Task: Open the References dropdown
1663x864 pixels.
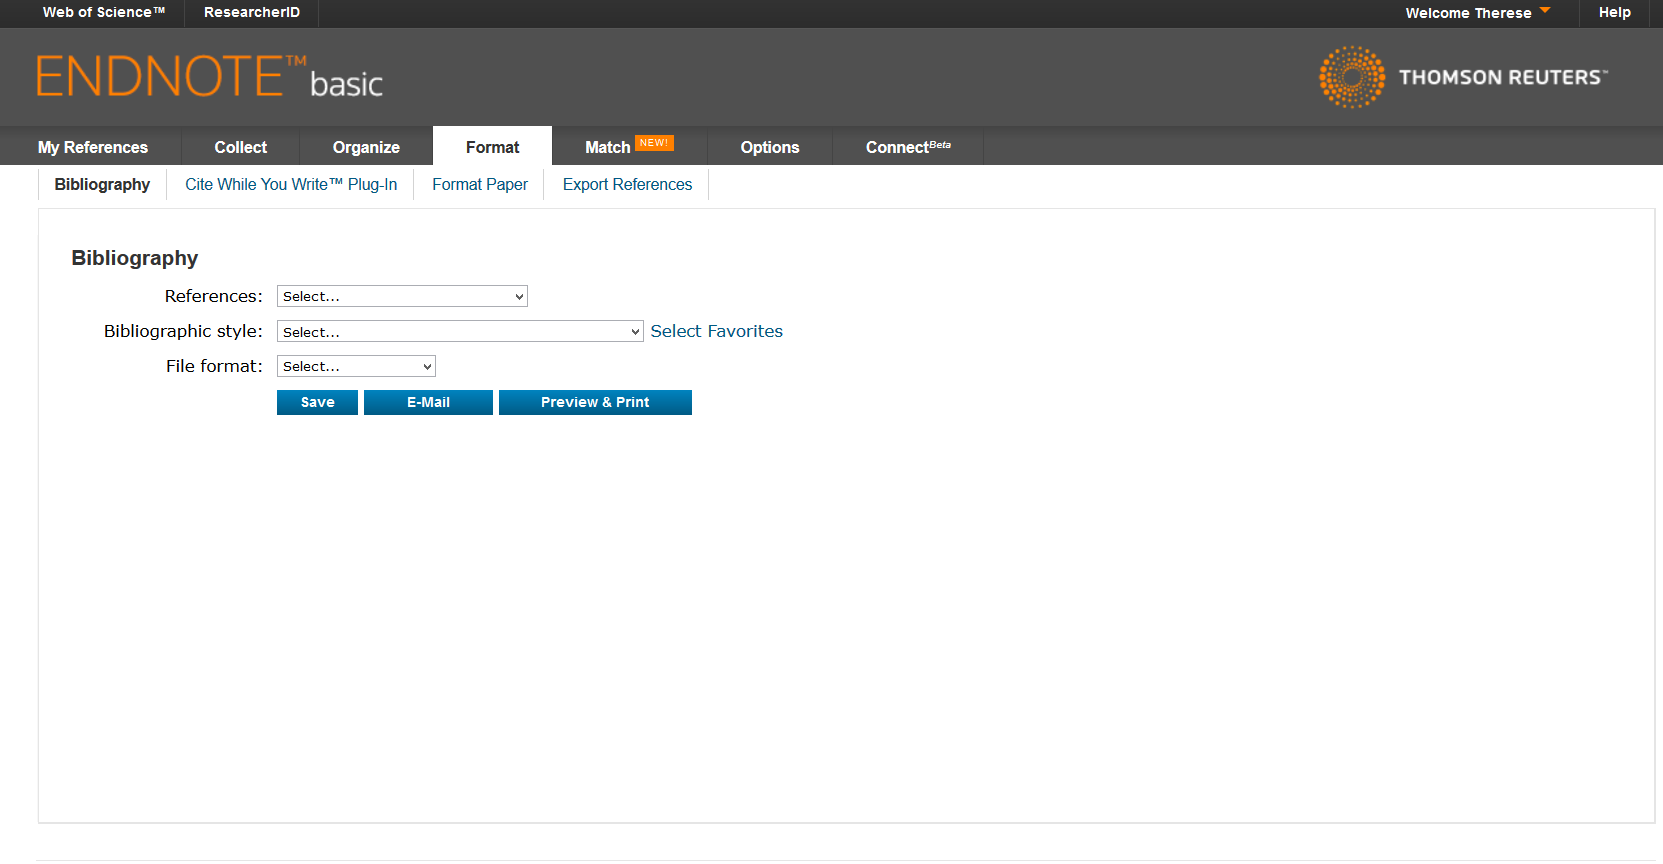Action: coord(402,296)
